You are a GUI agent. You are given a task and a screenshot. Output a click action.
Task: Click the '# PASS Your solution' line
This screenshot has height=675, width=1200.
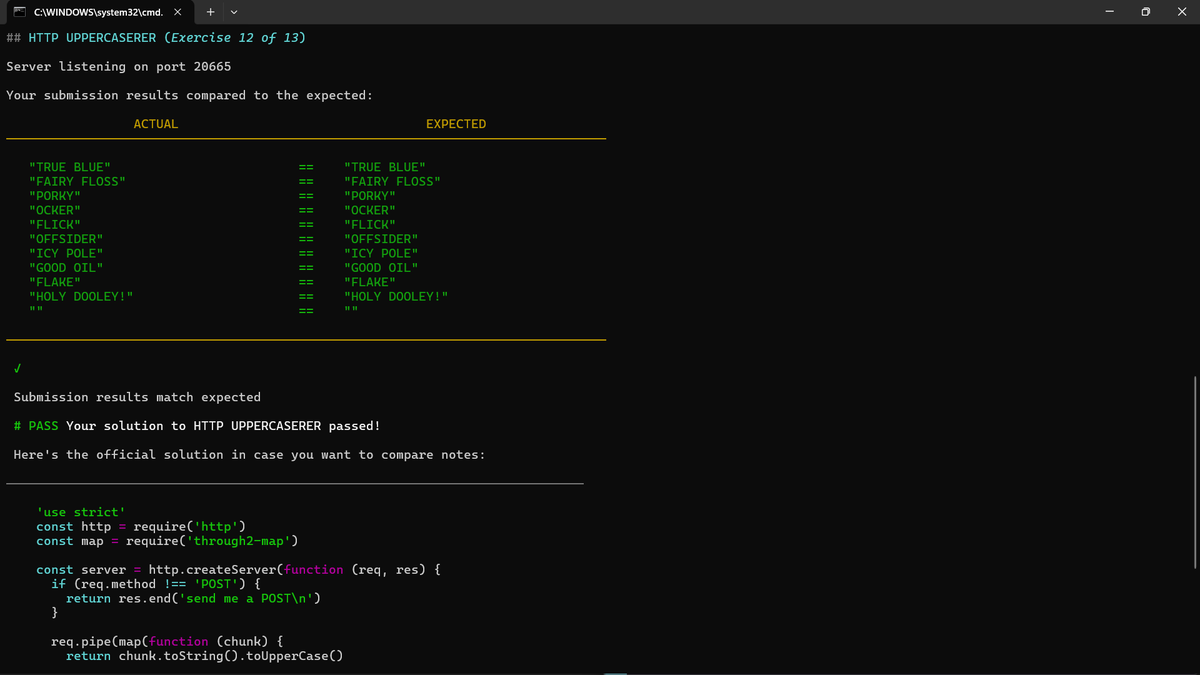(x=197, y=426)
